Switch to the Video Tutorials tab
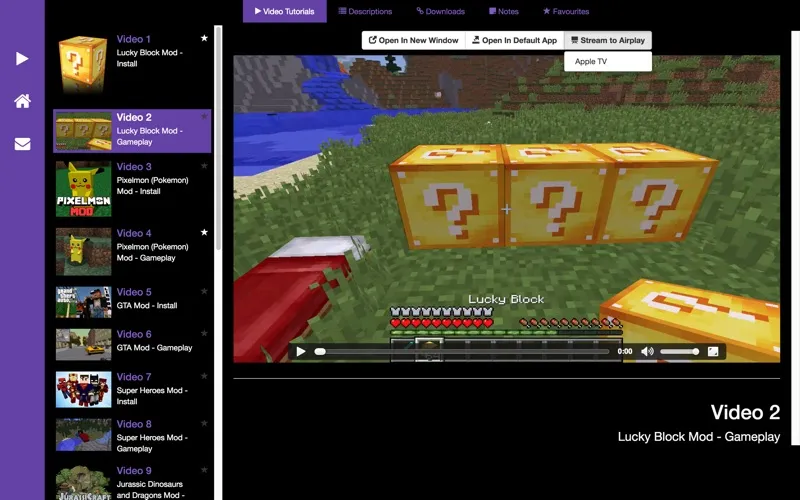This screenshot has width=800, height=500. tap(284, 11)
